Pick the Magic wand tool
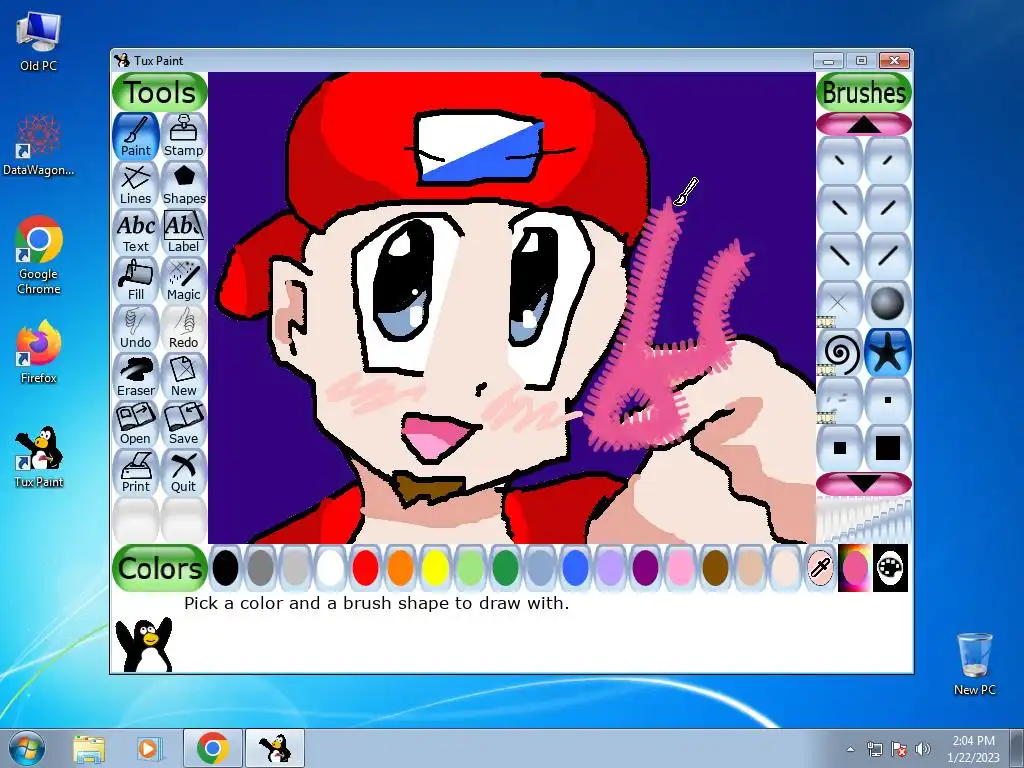 tap(184, 280)
